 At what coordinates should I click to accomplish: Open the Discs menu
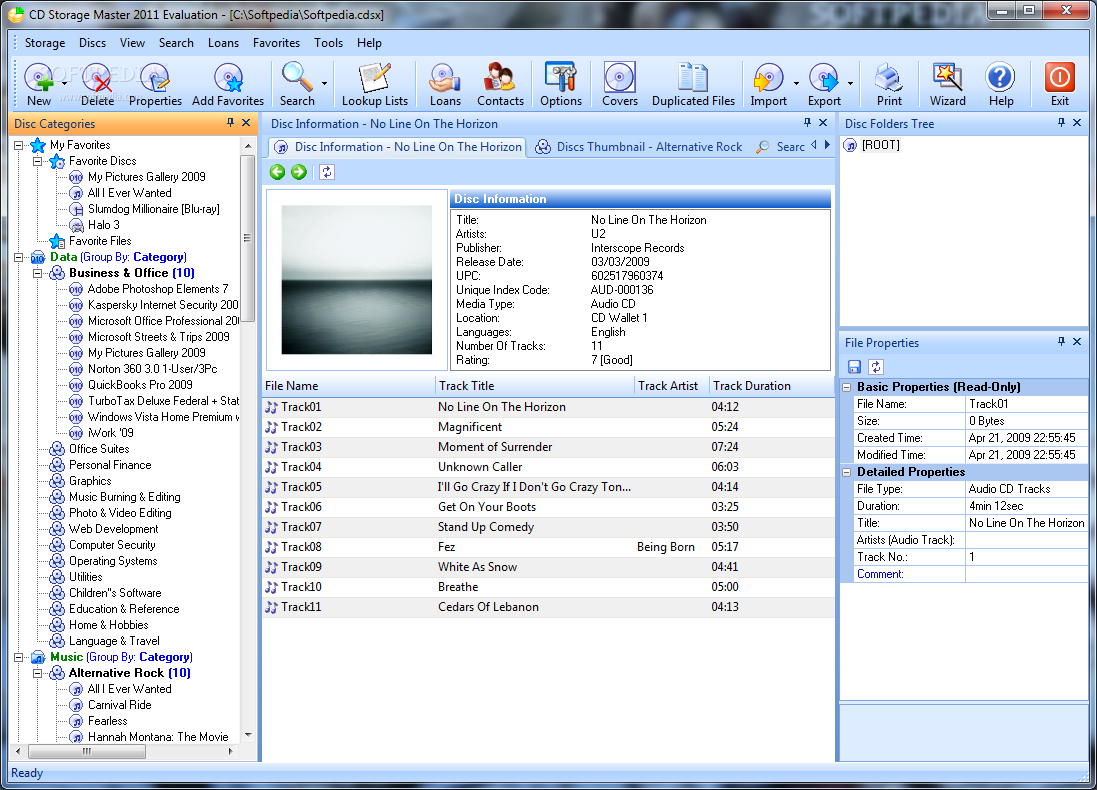pos(92,43)
